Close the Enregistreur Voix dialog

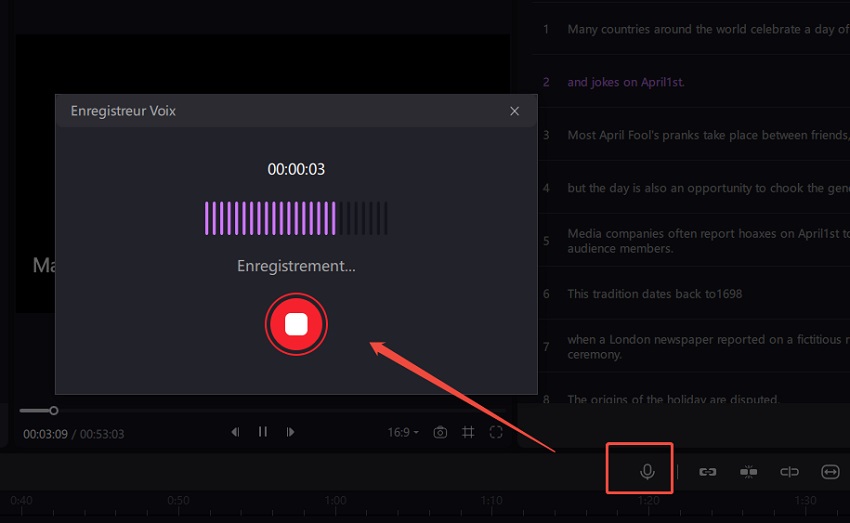coord(514,111)
